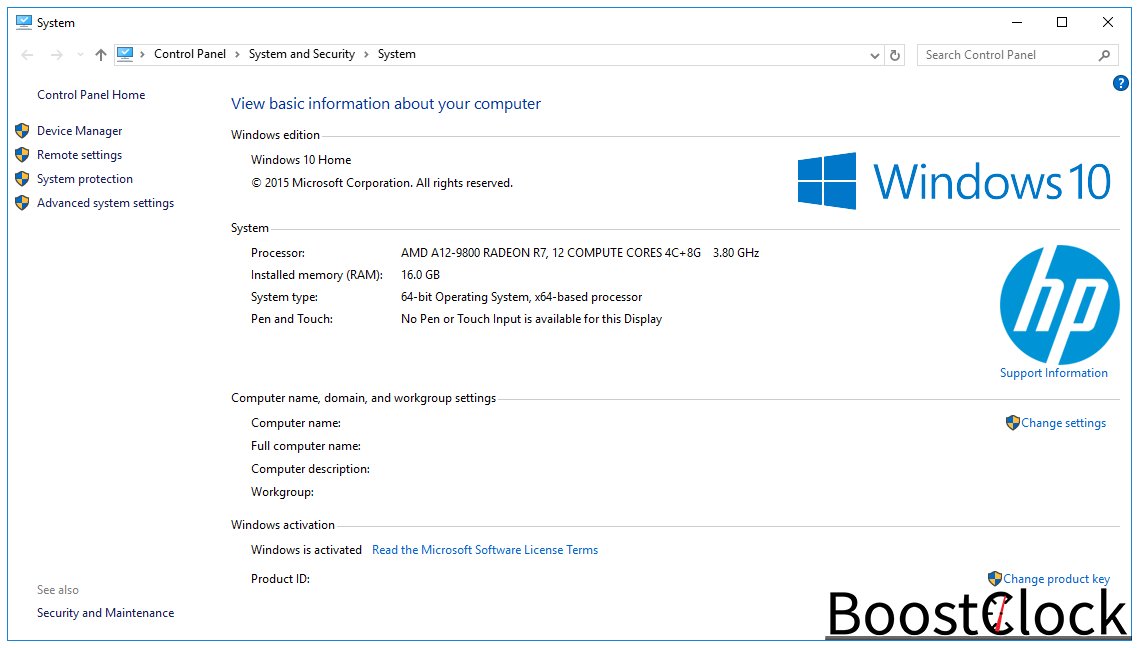Click the magnifier search icon

point(1104,55)
